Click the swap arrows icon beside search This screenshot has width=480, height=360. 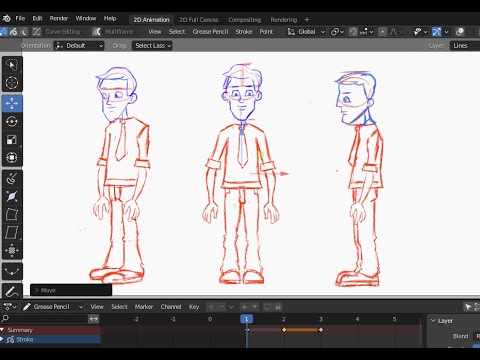(94, 319)
